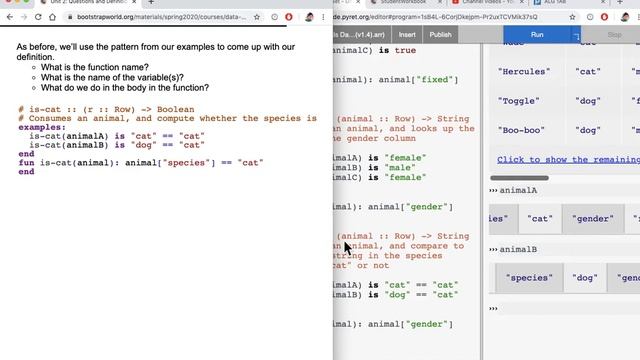Click clock extension icon in Pyret window
This screenshot has height=360, width=640.
click(x=590, y=17)
